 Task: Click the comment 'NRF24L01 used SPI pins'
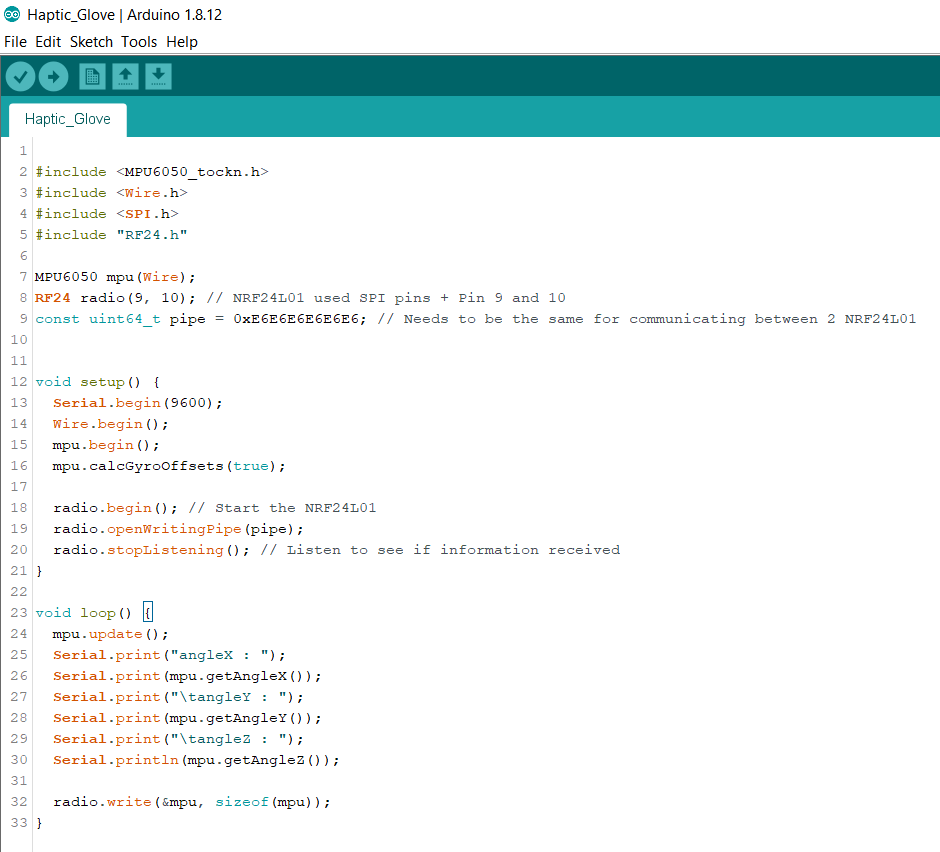[x=332, y=298]
